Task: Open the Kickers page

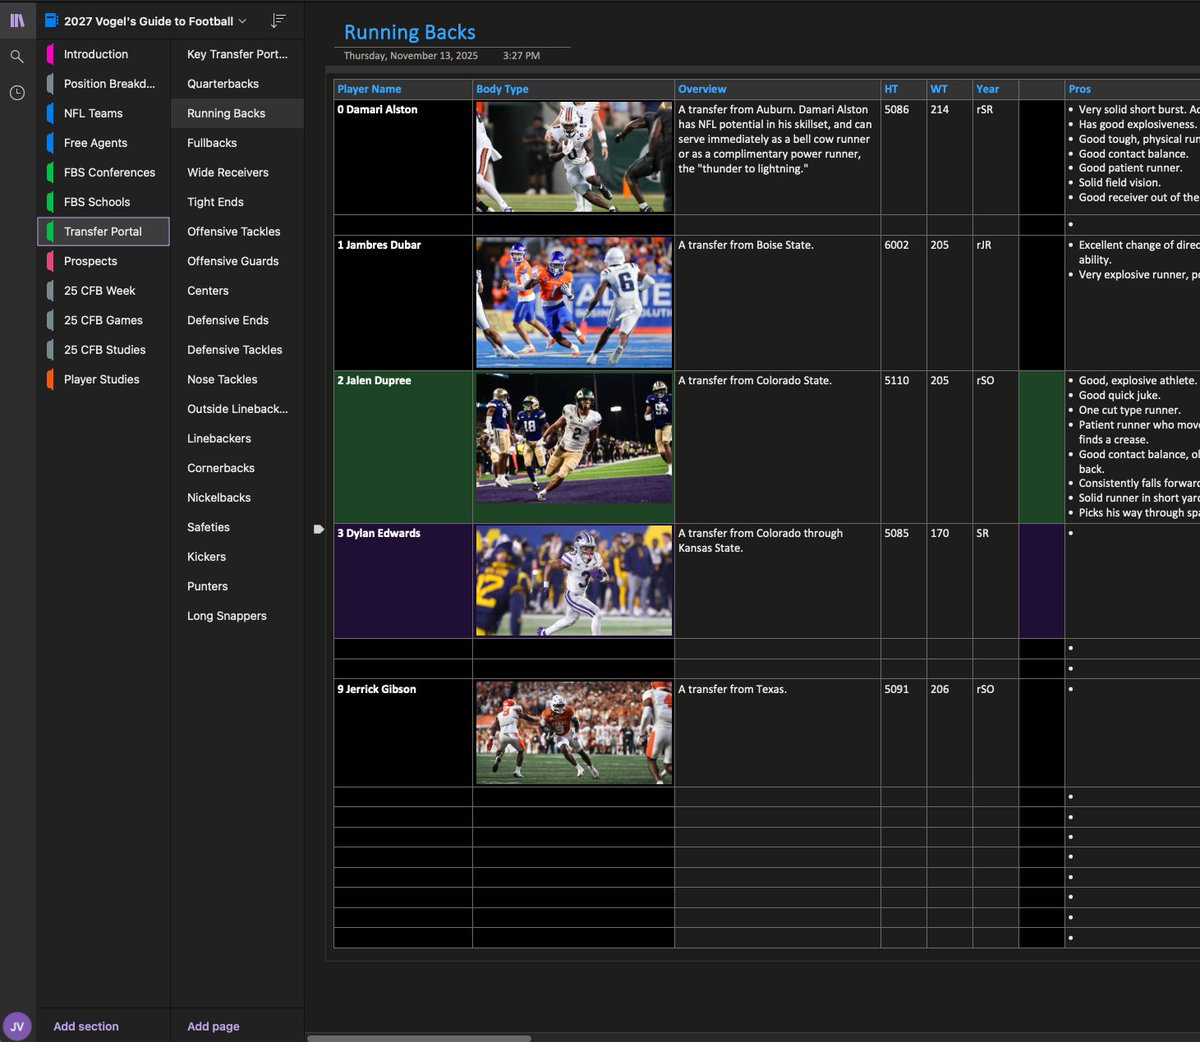Action: tap(237, 557)
